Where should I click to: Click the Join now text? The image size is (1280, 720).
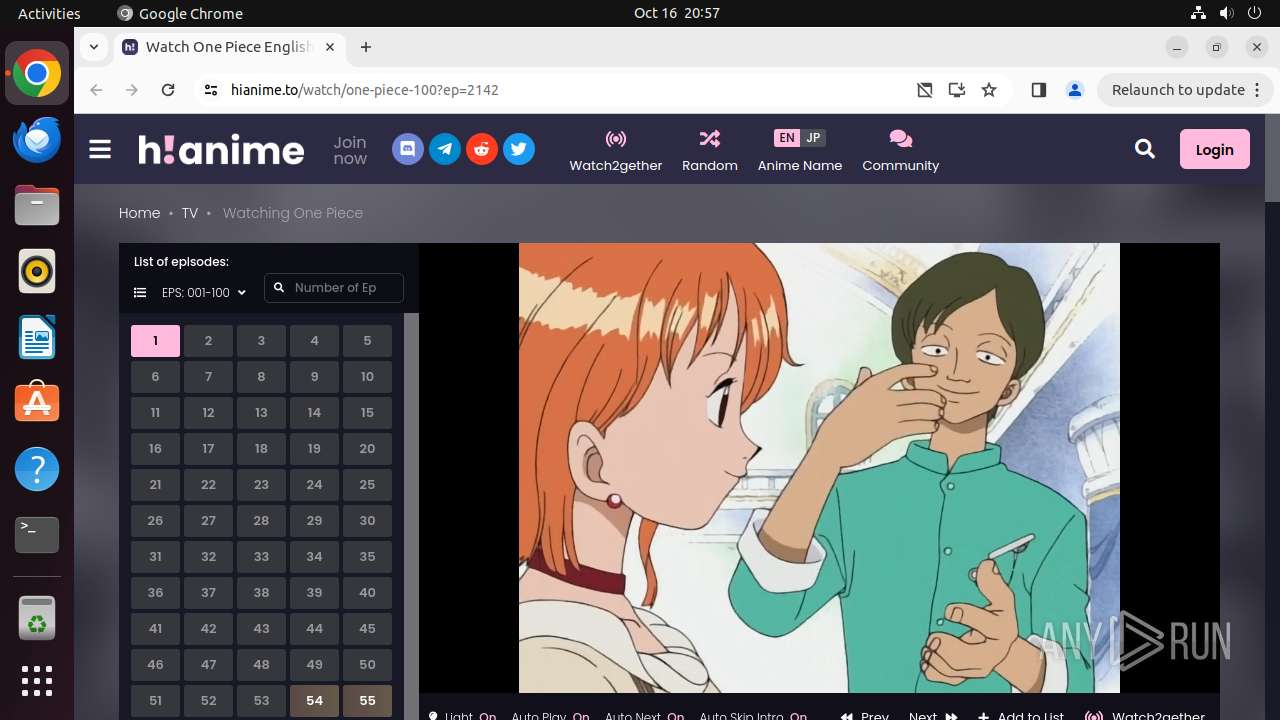click(350, 150)
